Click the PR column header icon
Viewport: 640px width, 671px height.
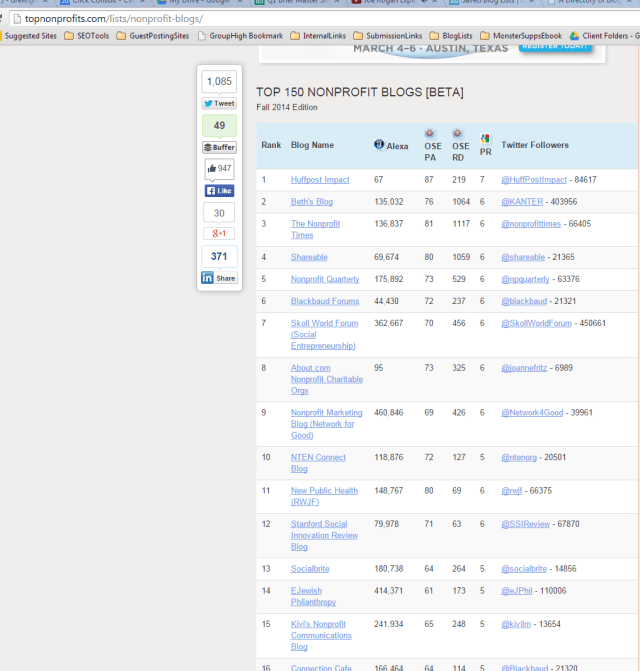click(x=485, y=139)
